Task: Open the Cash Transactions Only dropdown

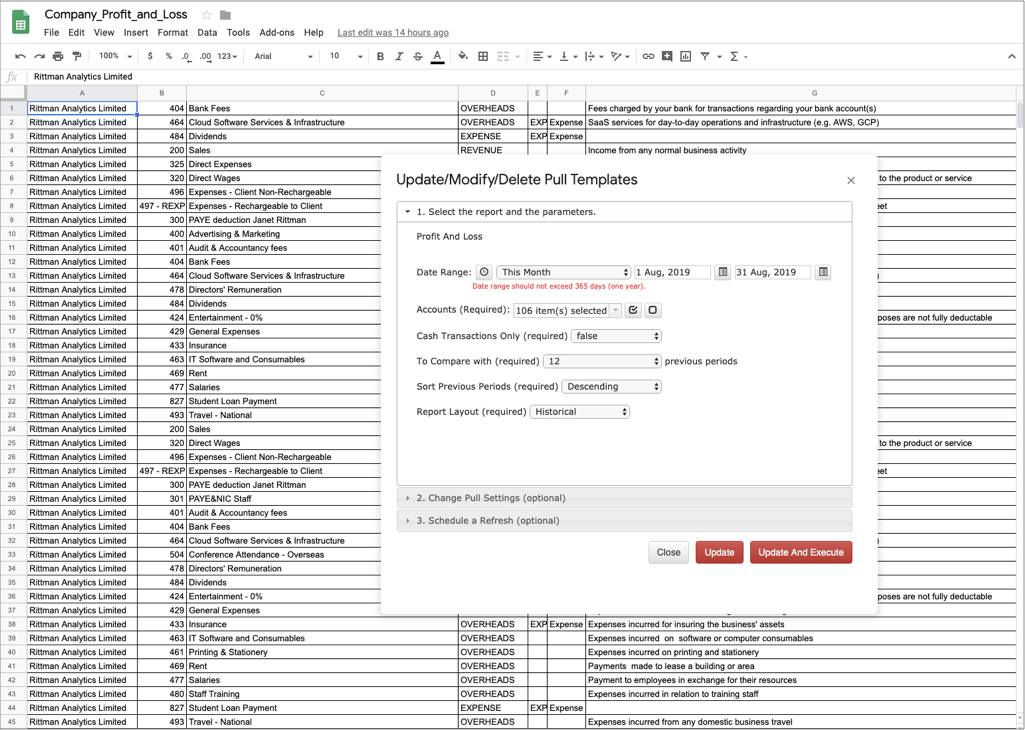Action: 616,336
